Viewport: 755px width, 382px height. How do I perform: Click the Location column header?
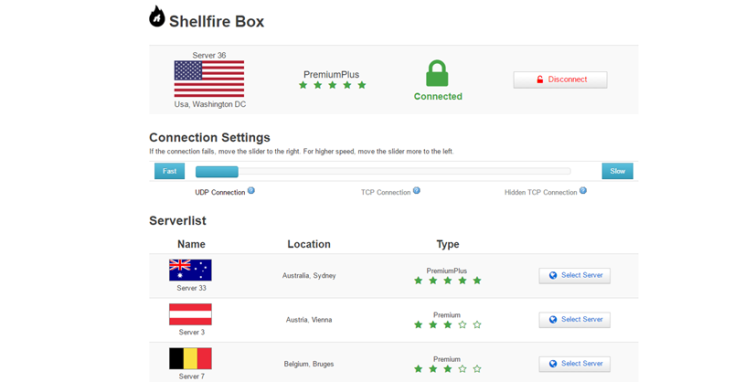point(309,244)
